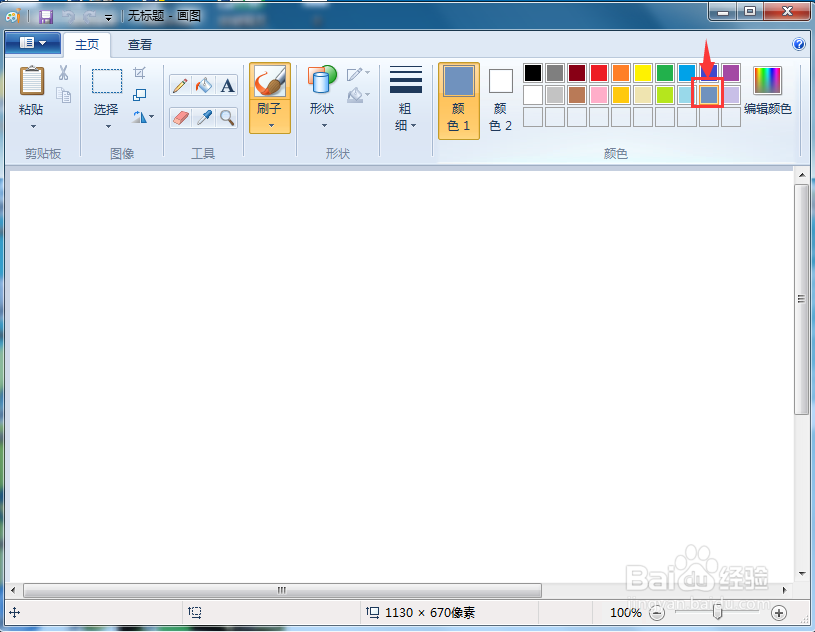Click the vertical scrollbar thumb
The height and width of the screenshot is (632, 815).
(801, 299)
